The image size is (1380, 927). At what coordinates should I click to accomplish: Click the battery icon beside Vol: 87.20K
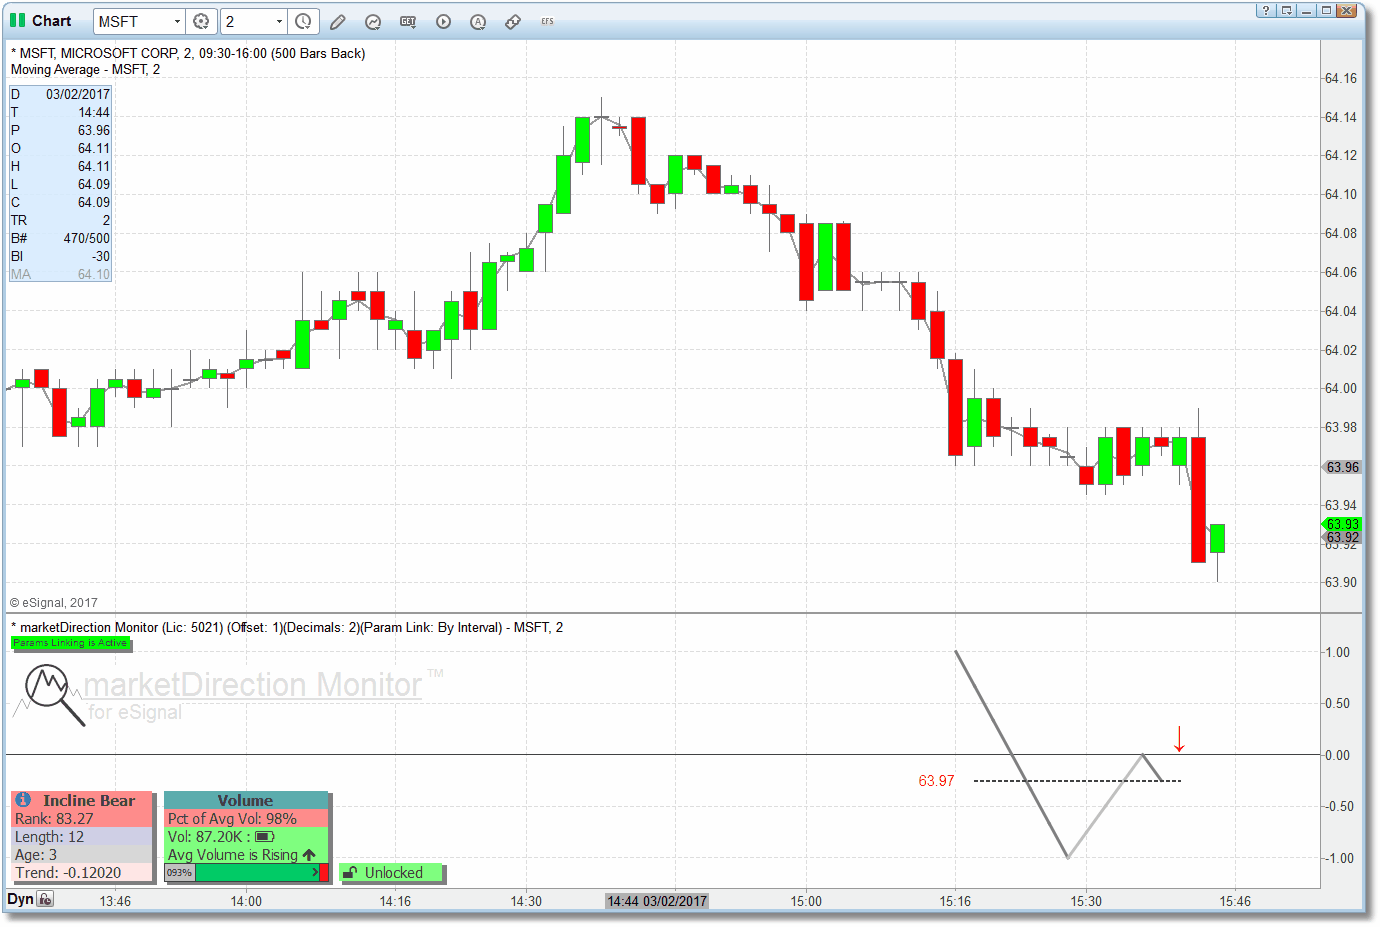pyautogui.click(x=265, y=836)
